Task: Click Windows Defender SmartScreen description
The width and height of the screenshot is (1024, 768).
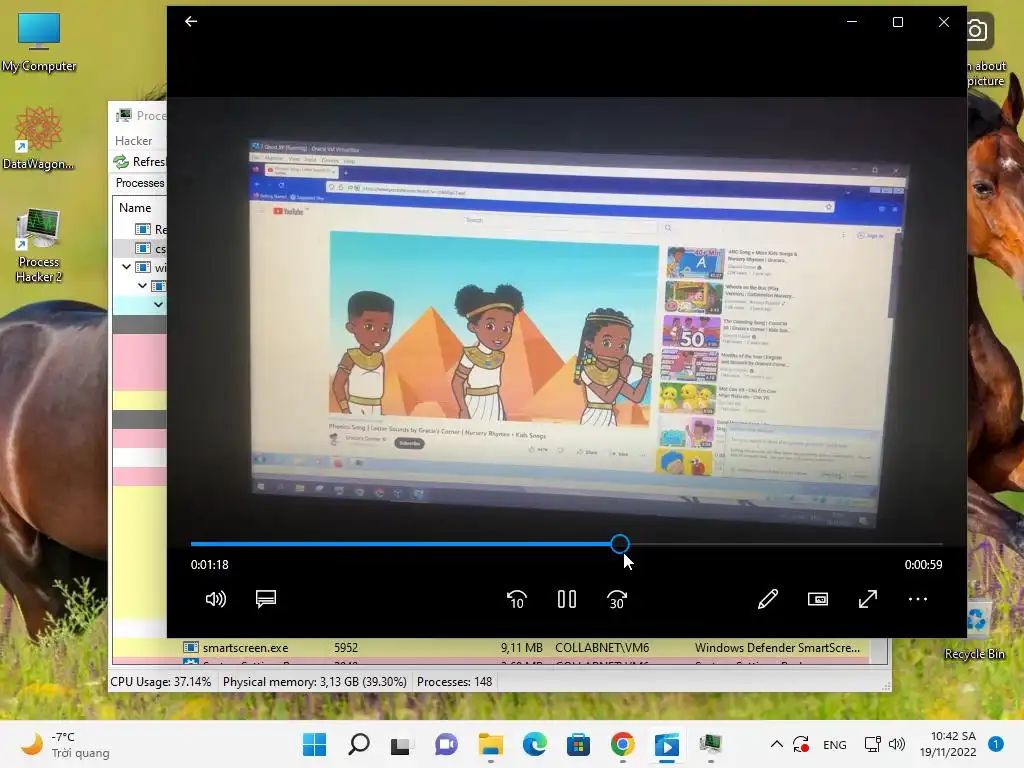Action: coord(777,648)
